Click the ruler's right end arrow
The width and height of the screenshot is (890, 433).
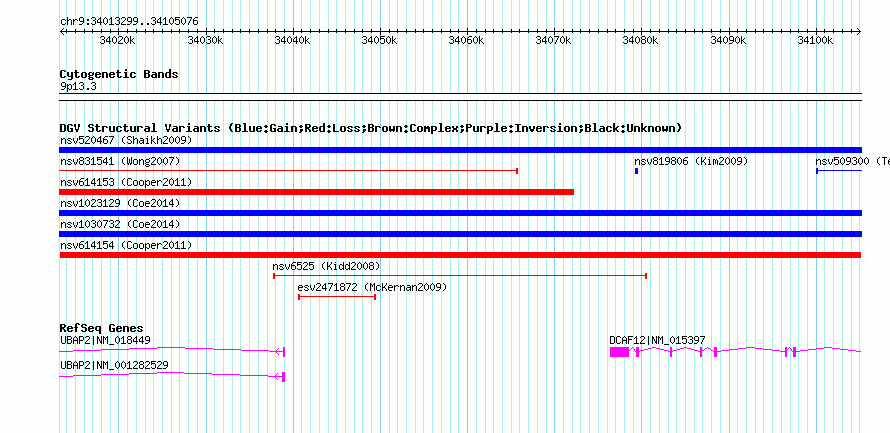coord(859,31)
